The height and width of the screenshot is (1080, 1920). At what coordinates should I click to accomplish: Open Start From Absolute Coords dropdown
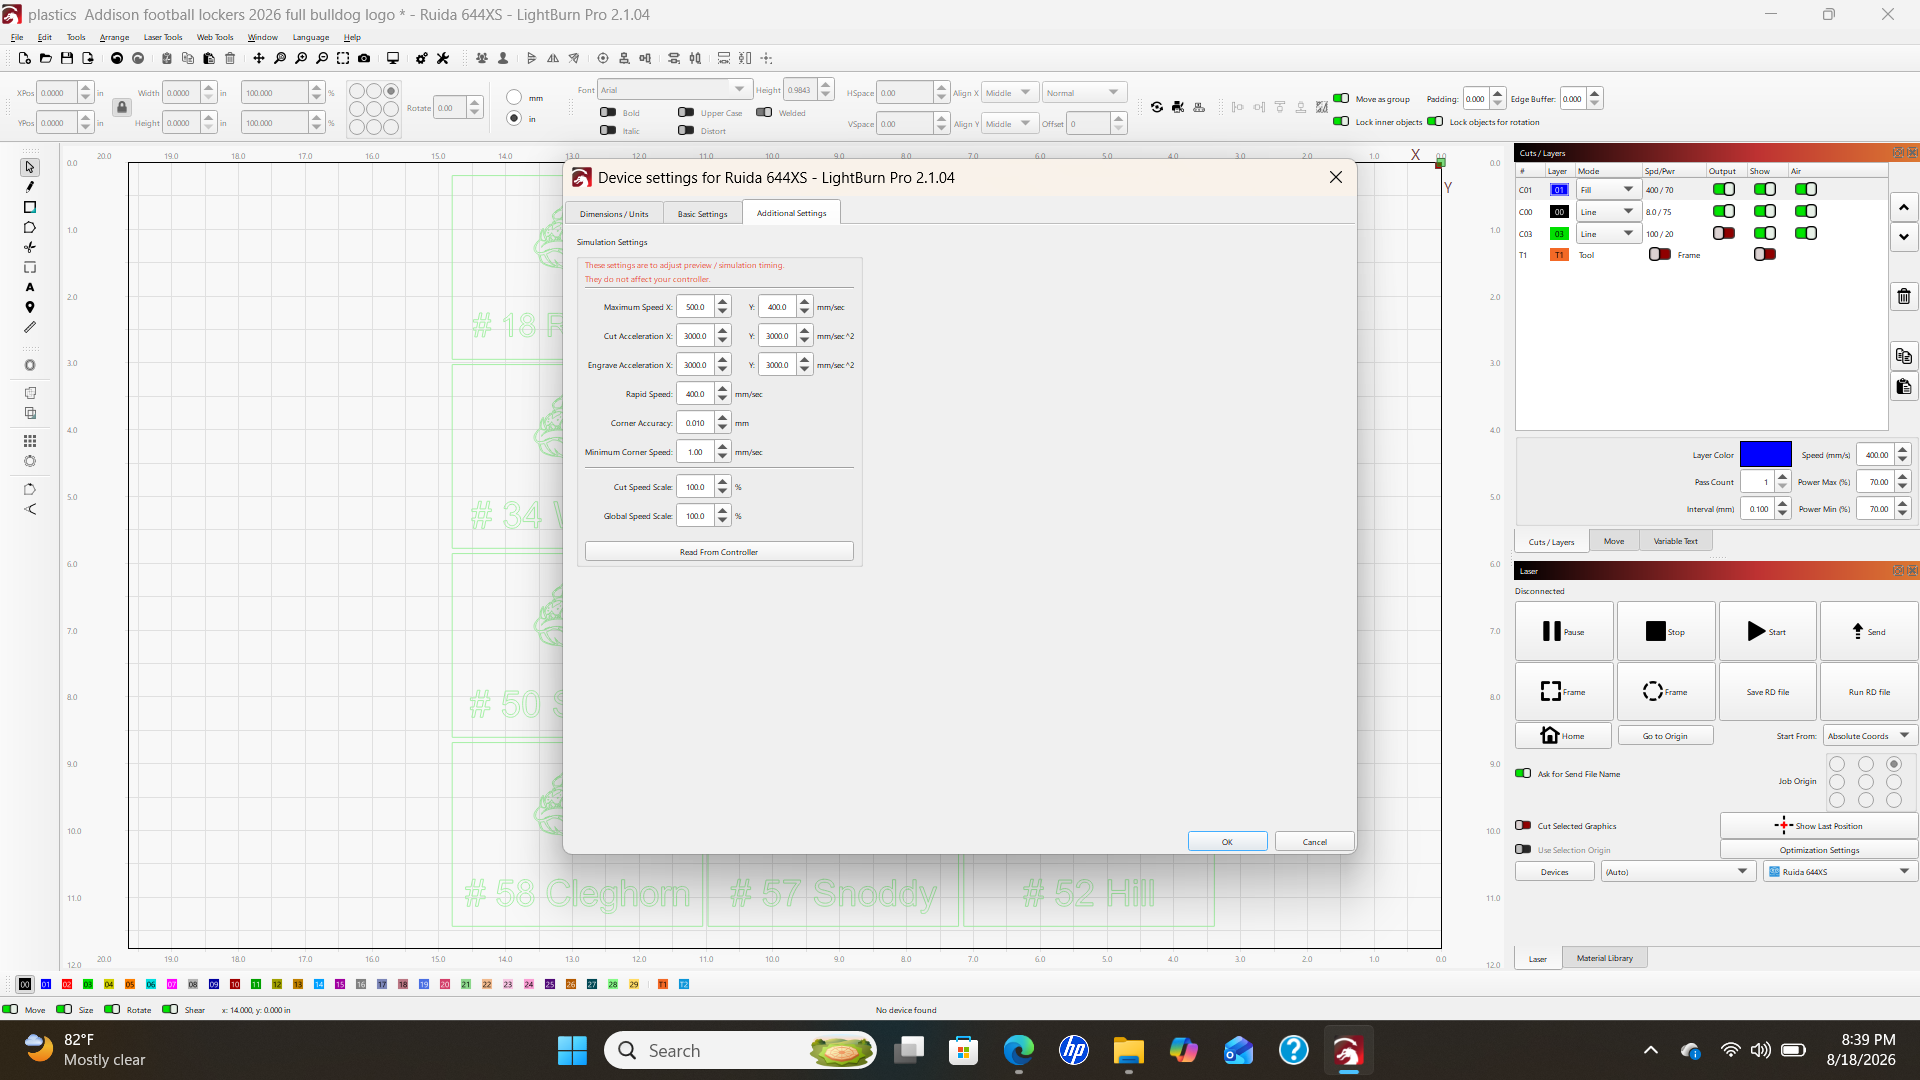coord(1869,736)
